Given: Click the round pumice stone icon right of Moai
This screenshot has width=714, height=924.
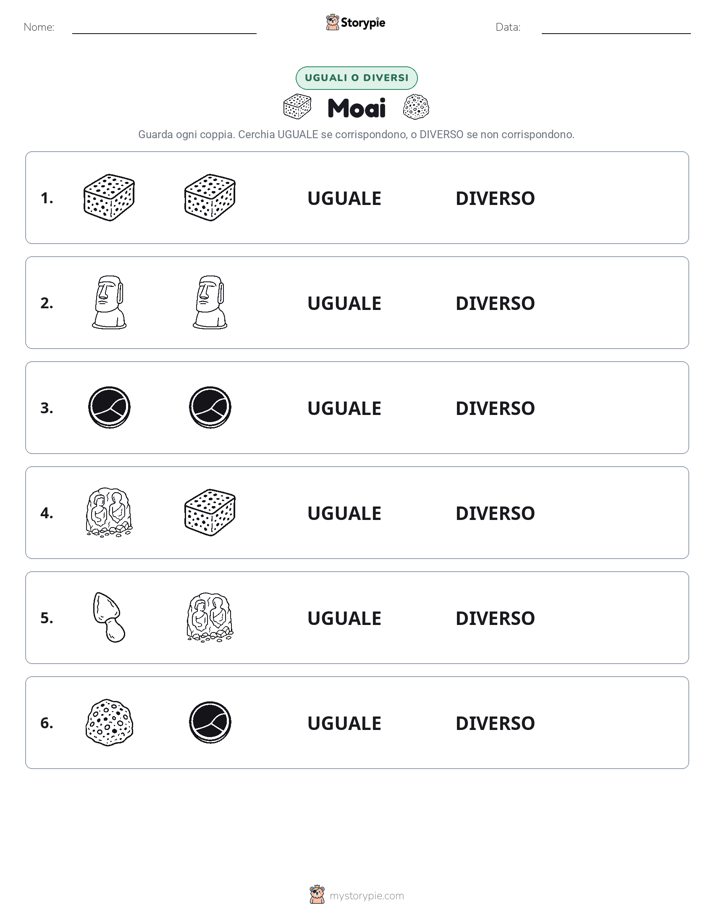Looking at the screenshot, I should pos(416,107).
